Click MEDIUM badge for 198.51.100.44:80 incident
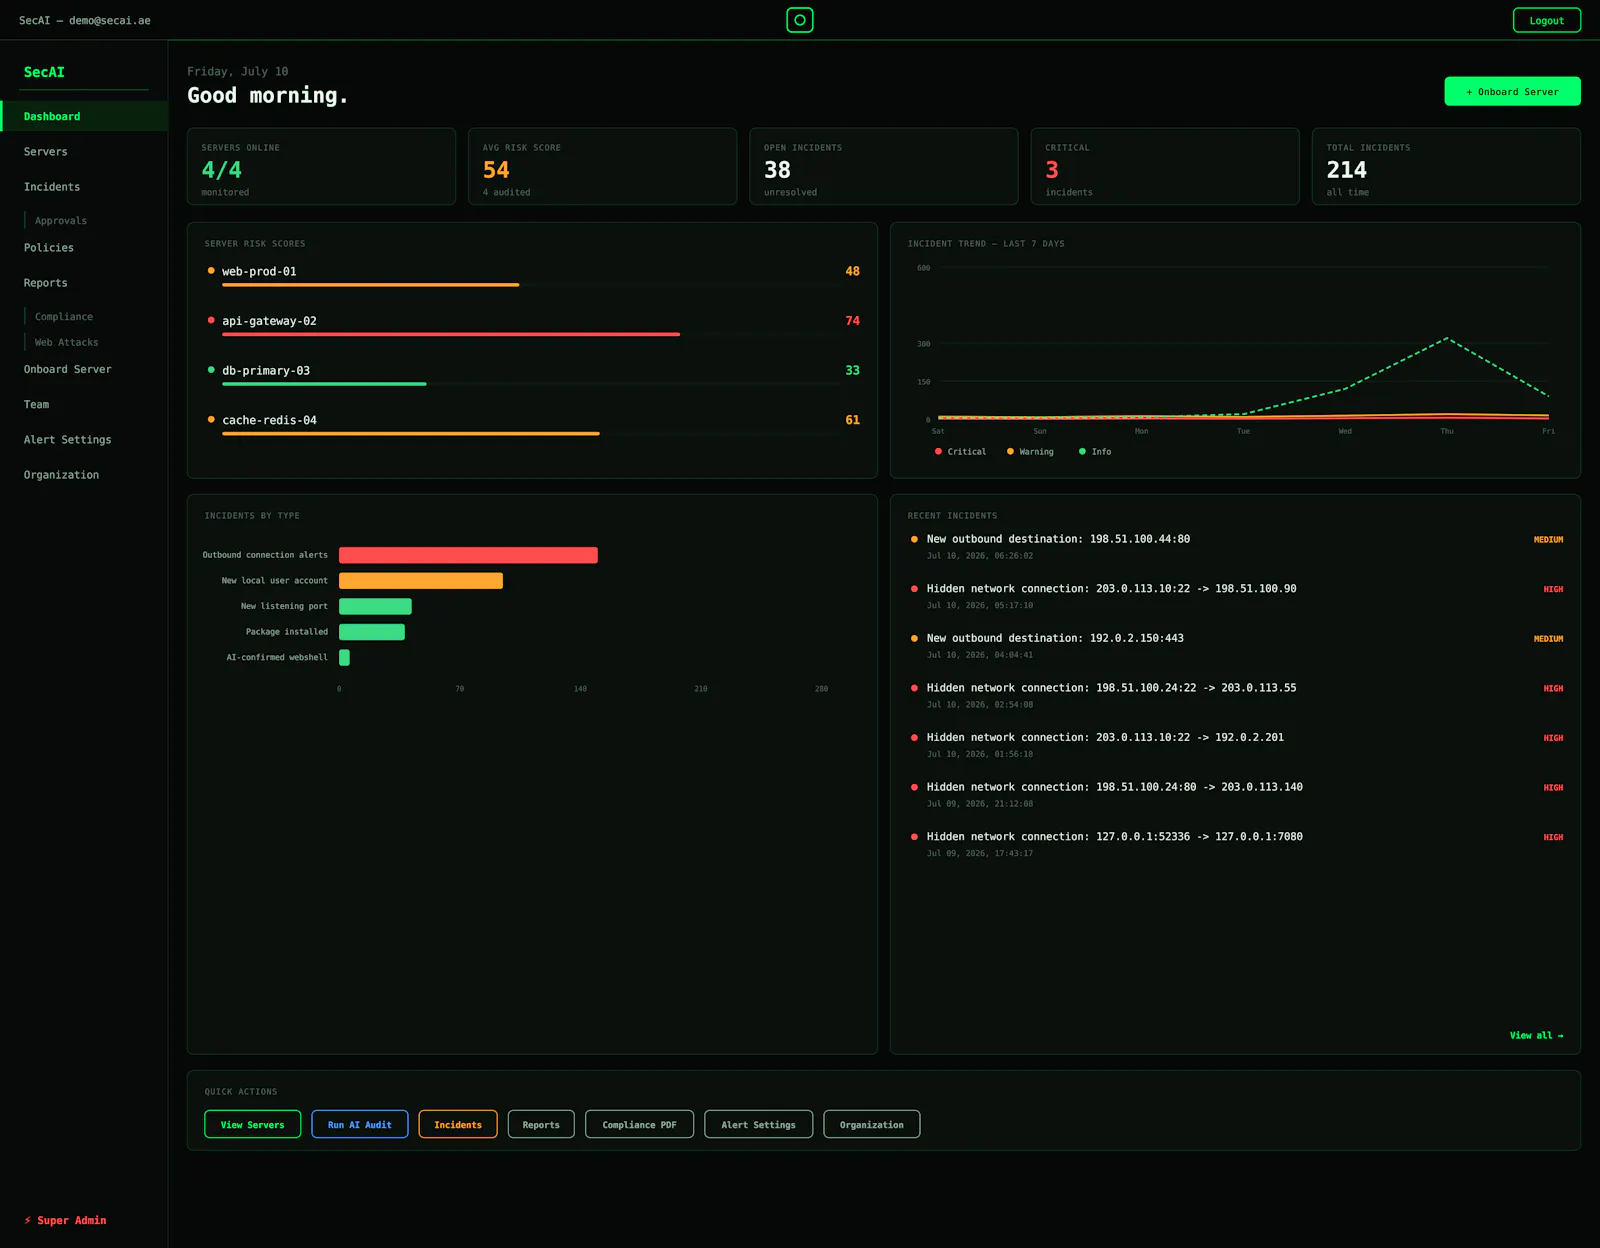This screenshot has width=1600, height=1248. tap(1548, 540)
